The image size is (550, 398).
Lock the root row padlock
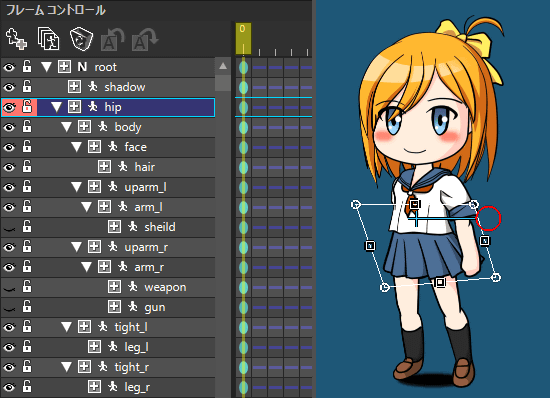(x=27, y=66)
